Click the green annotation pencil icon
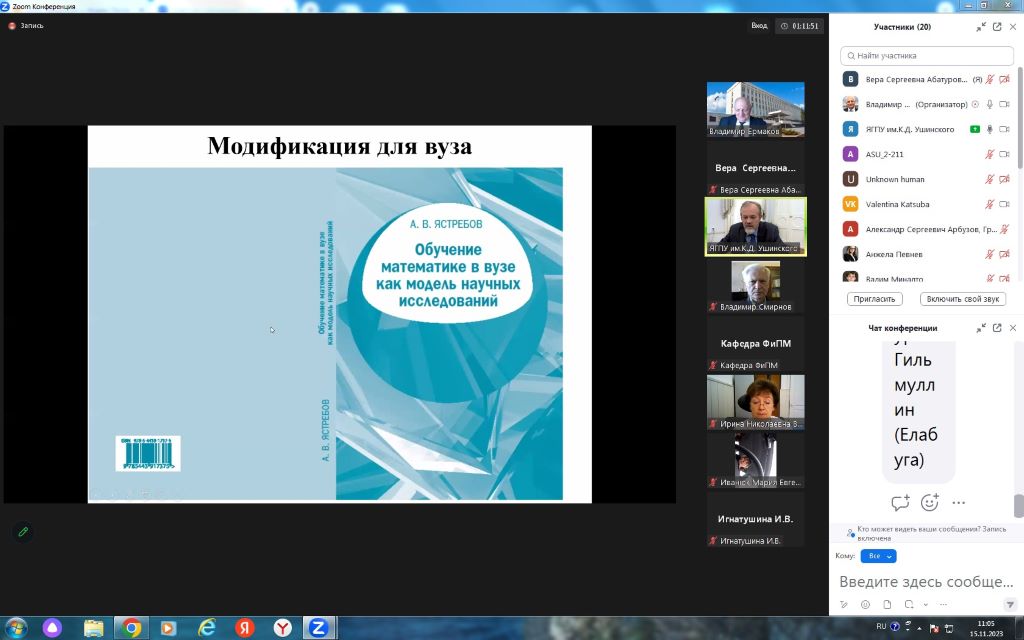The height and width of the screenshot is (640, 1024). point(23,531)
